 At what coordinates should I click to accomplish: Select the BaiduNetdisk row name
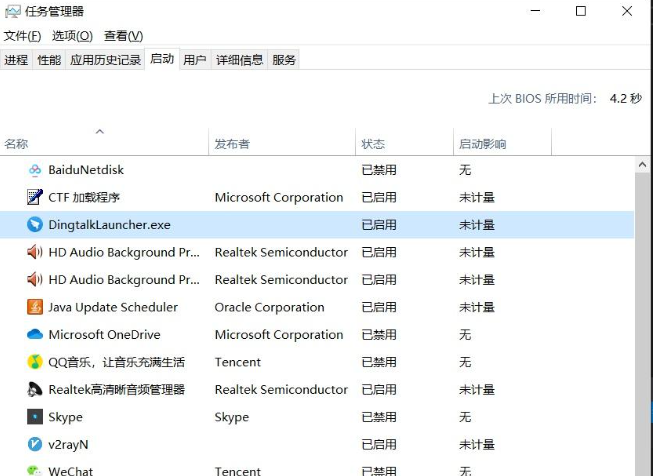pyautogui.click(x=86, y=170)
